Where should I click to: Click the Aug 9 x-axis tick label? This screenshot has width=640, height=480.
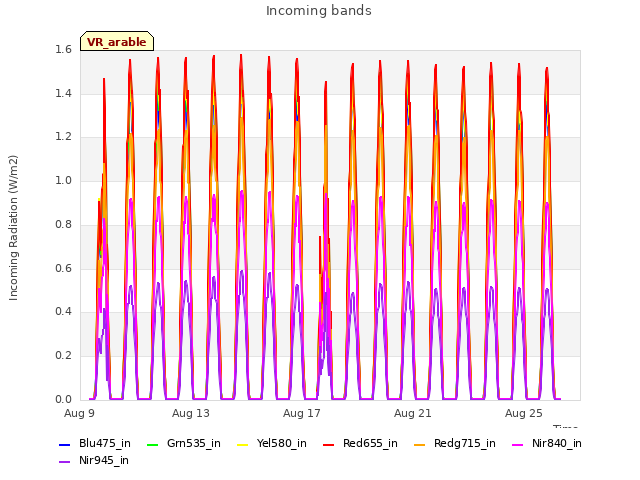79,413
